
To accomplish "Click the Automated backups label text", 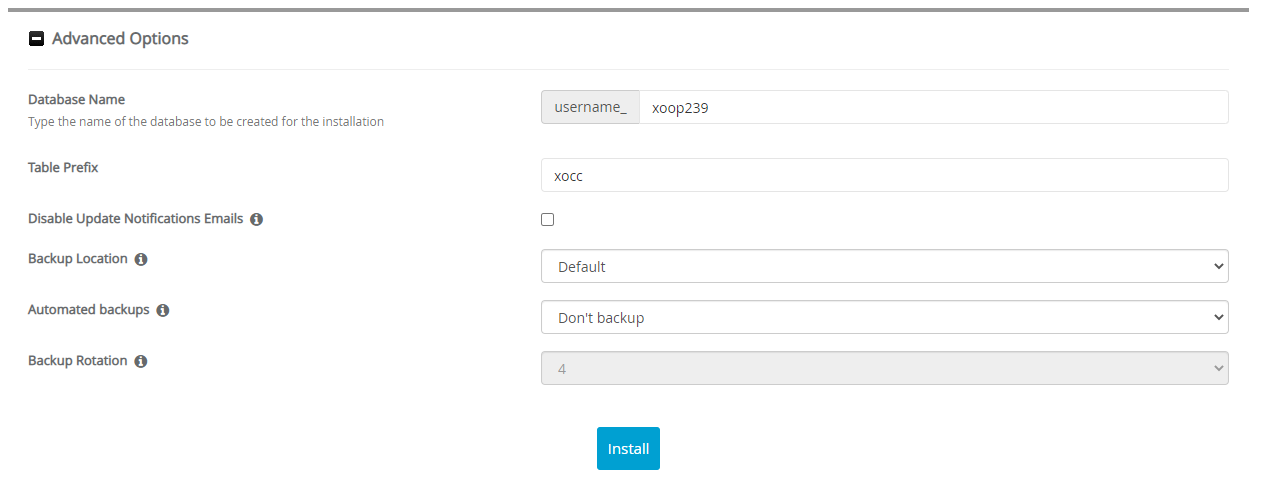I will [89, 310].
